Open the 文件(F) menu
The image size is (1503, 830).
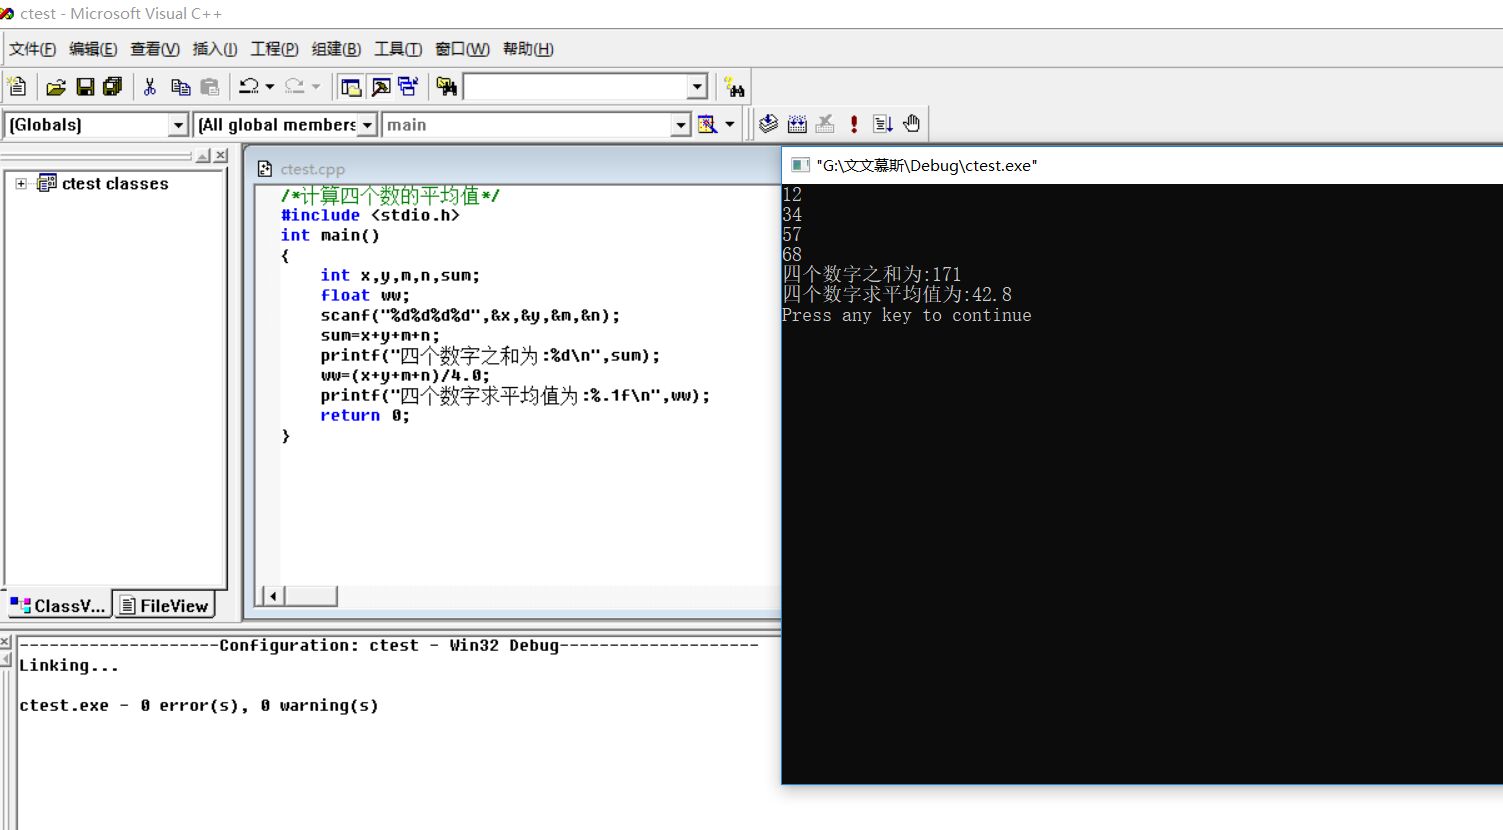click(32, 49)
